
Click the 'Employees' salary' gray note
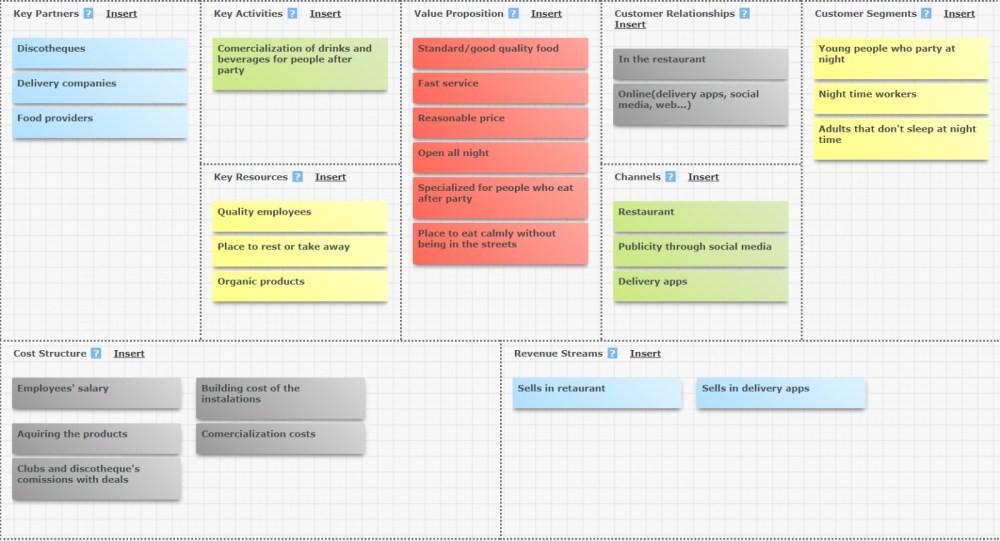96,392
